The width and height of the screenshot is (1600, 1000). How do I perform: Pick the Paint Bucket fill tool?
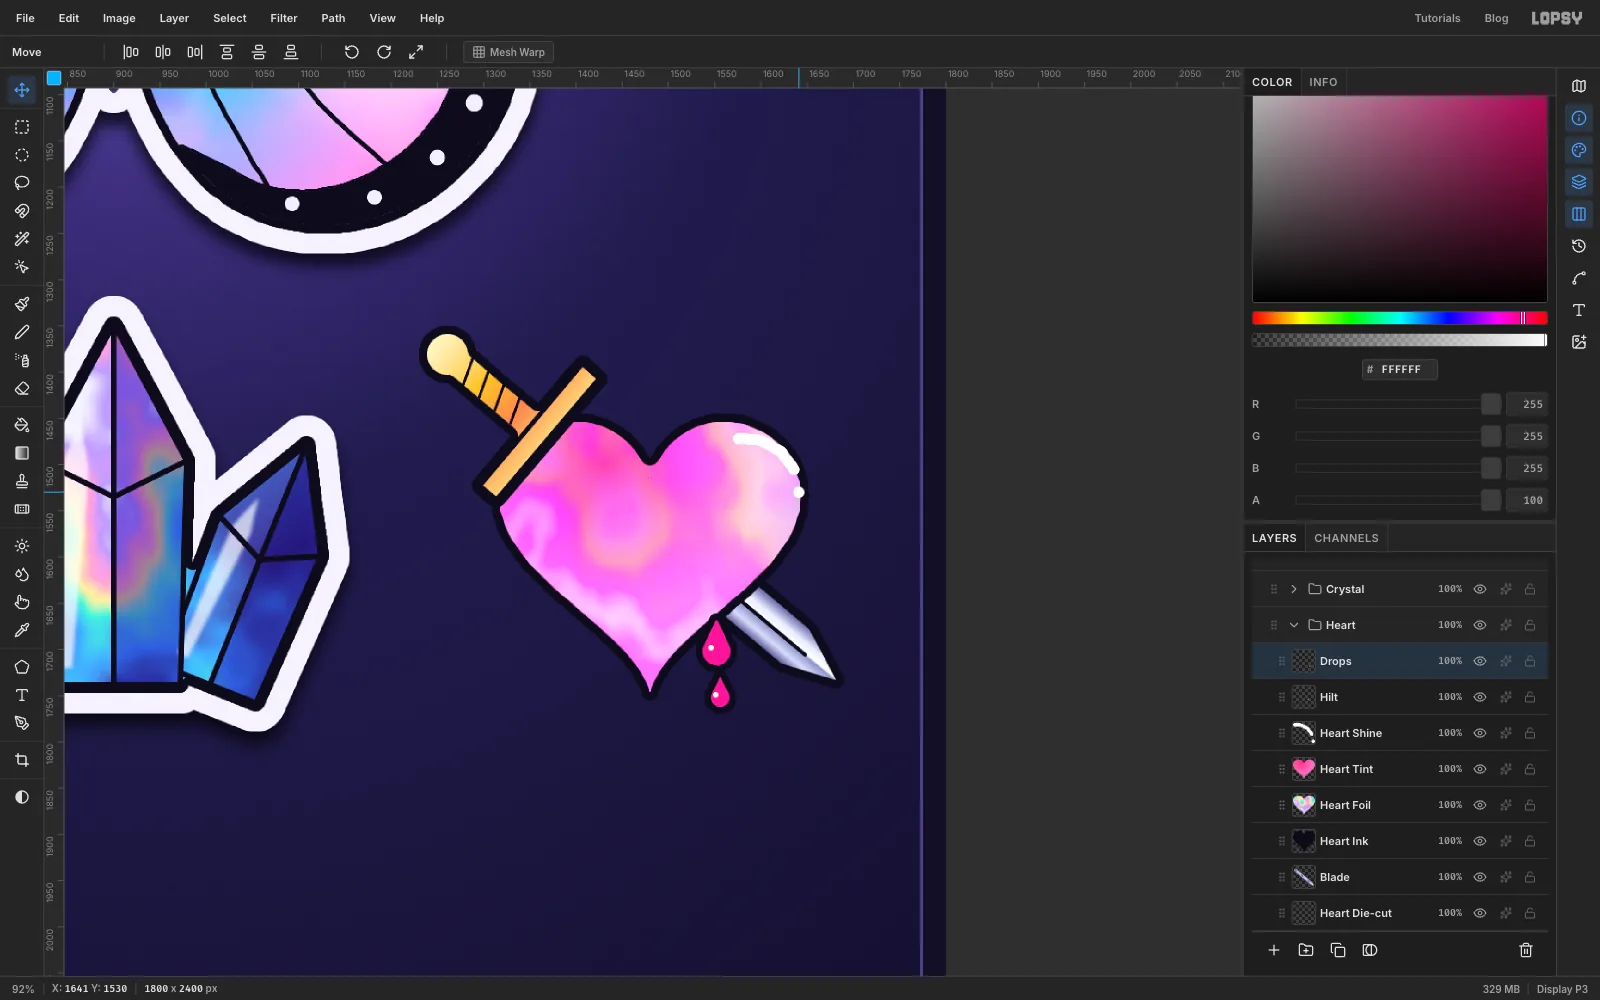coord(22,425)
